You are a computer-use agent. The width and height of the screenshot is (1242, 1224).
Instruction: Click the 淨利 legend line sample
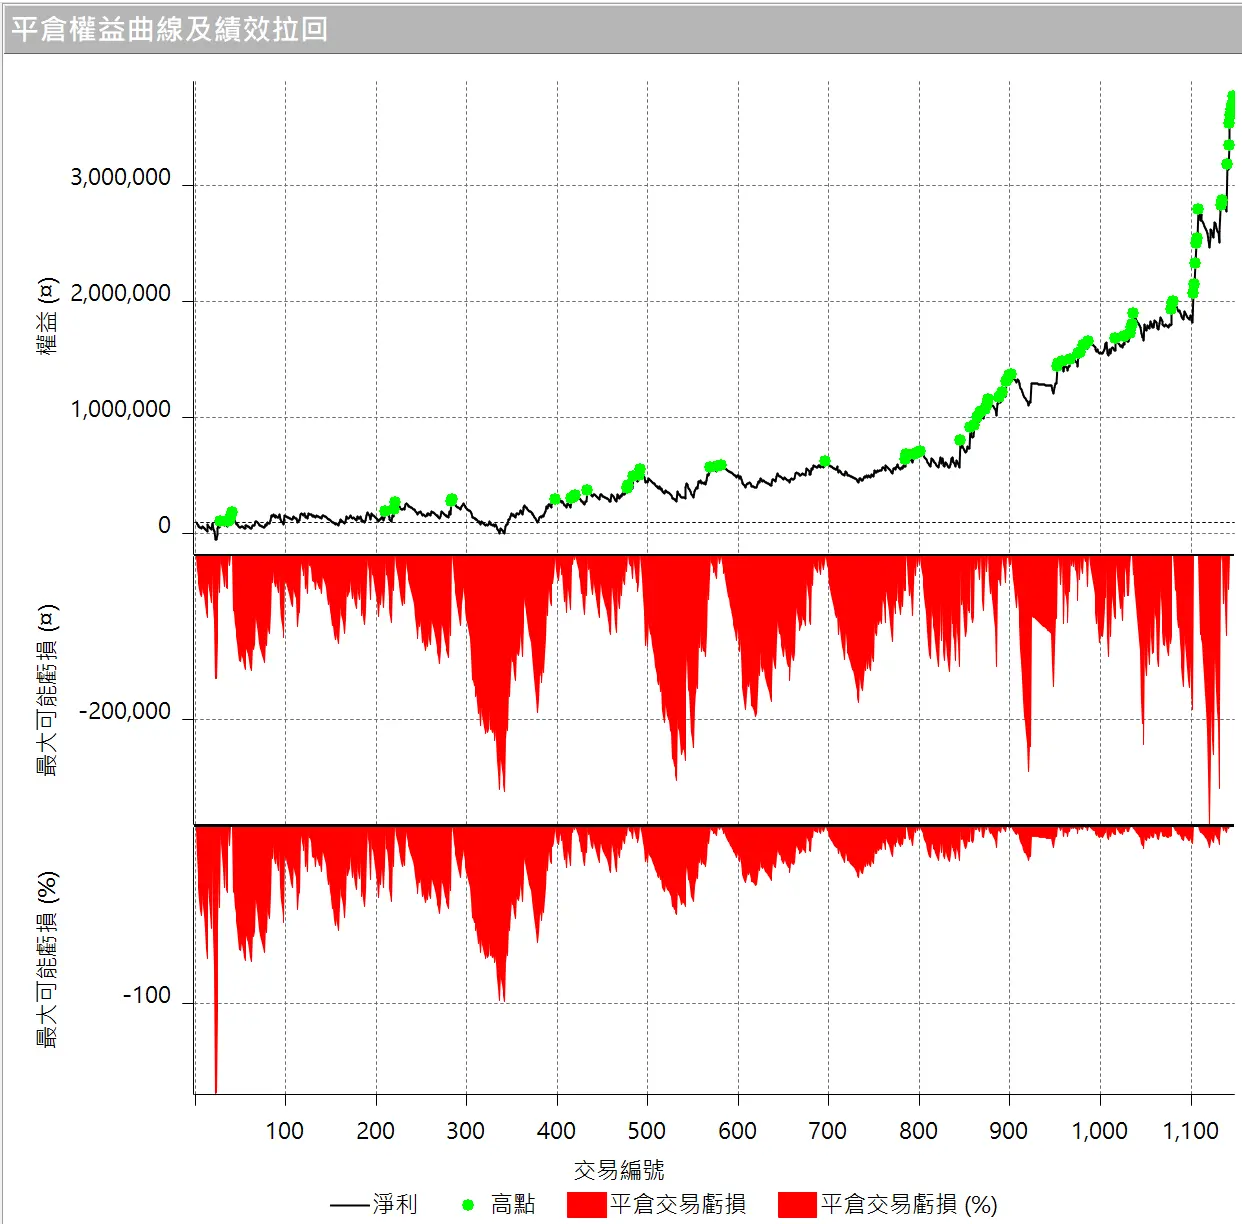coord(349,1205)
